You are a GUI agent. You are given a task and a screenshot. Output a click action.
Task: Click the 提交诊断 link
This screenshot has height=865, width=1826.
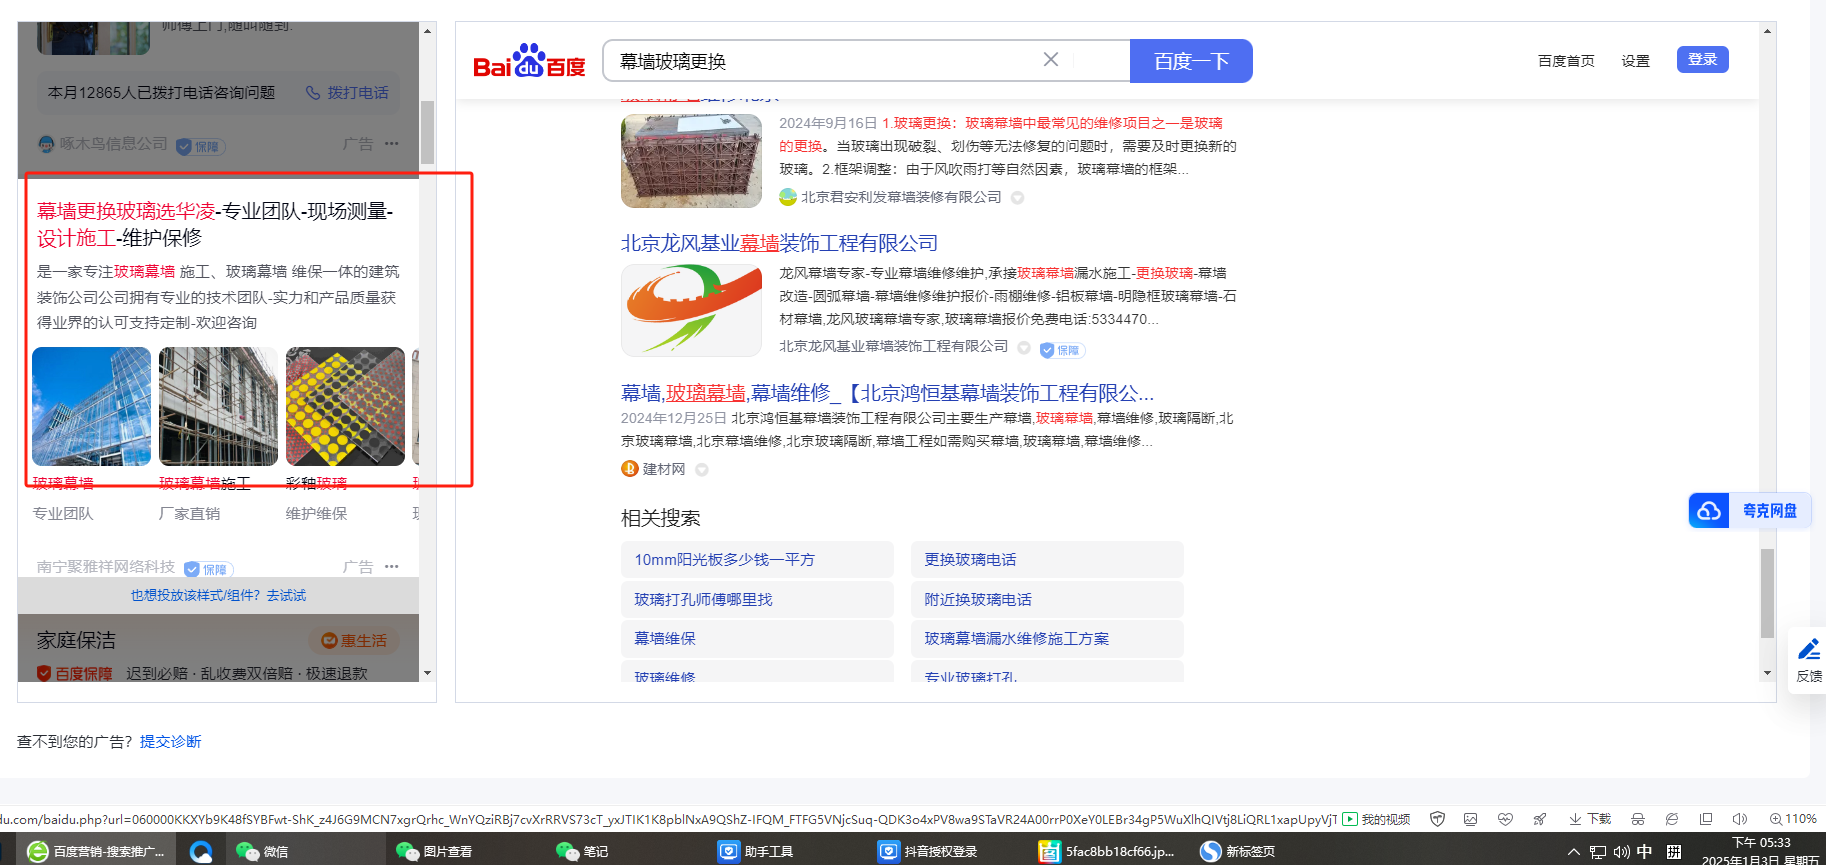[x=171, y=742]
